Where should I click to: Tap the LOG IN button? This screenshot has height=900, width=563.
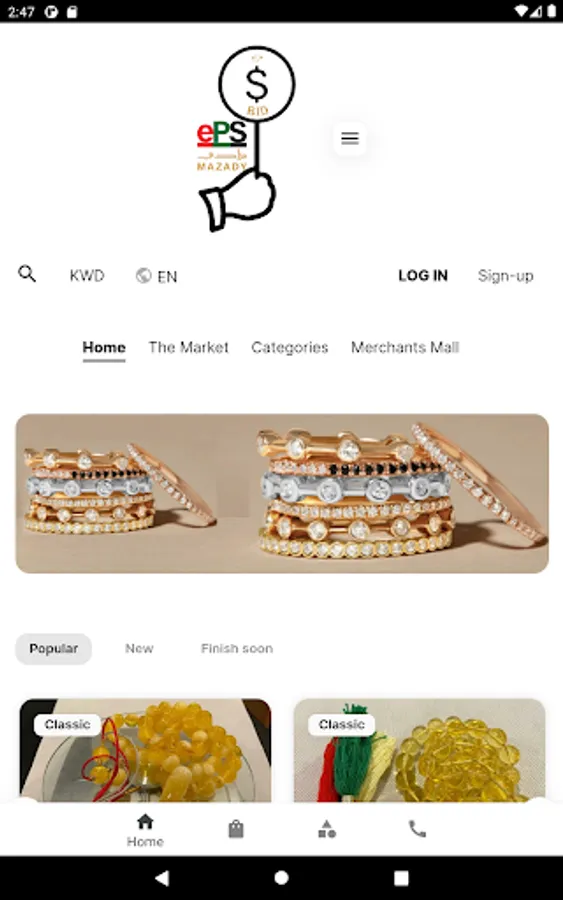coord(423,276)
